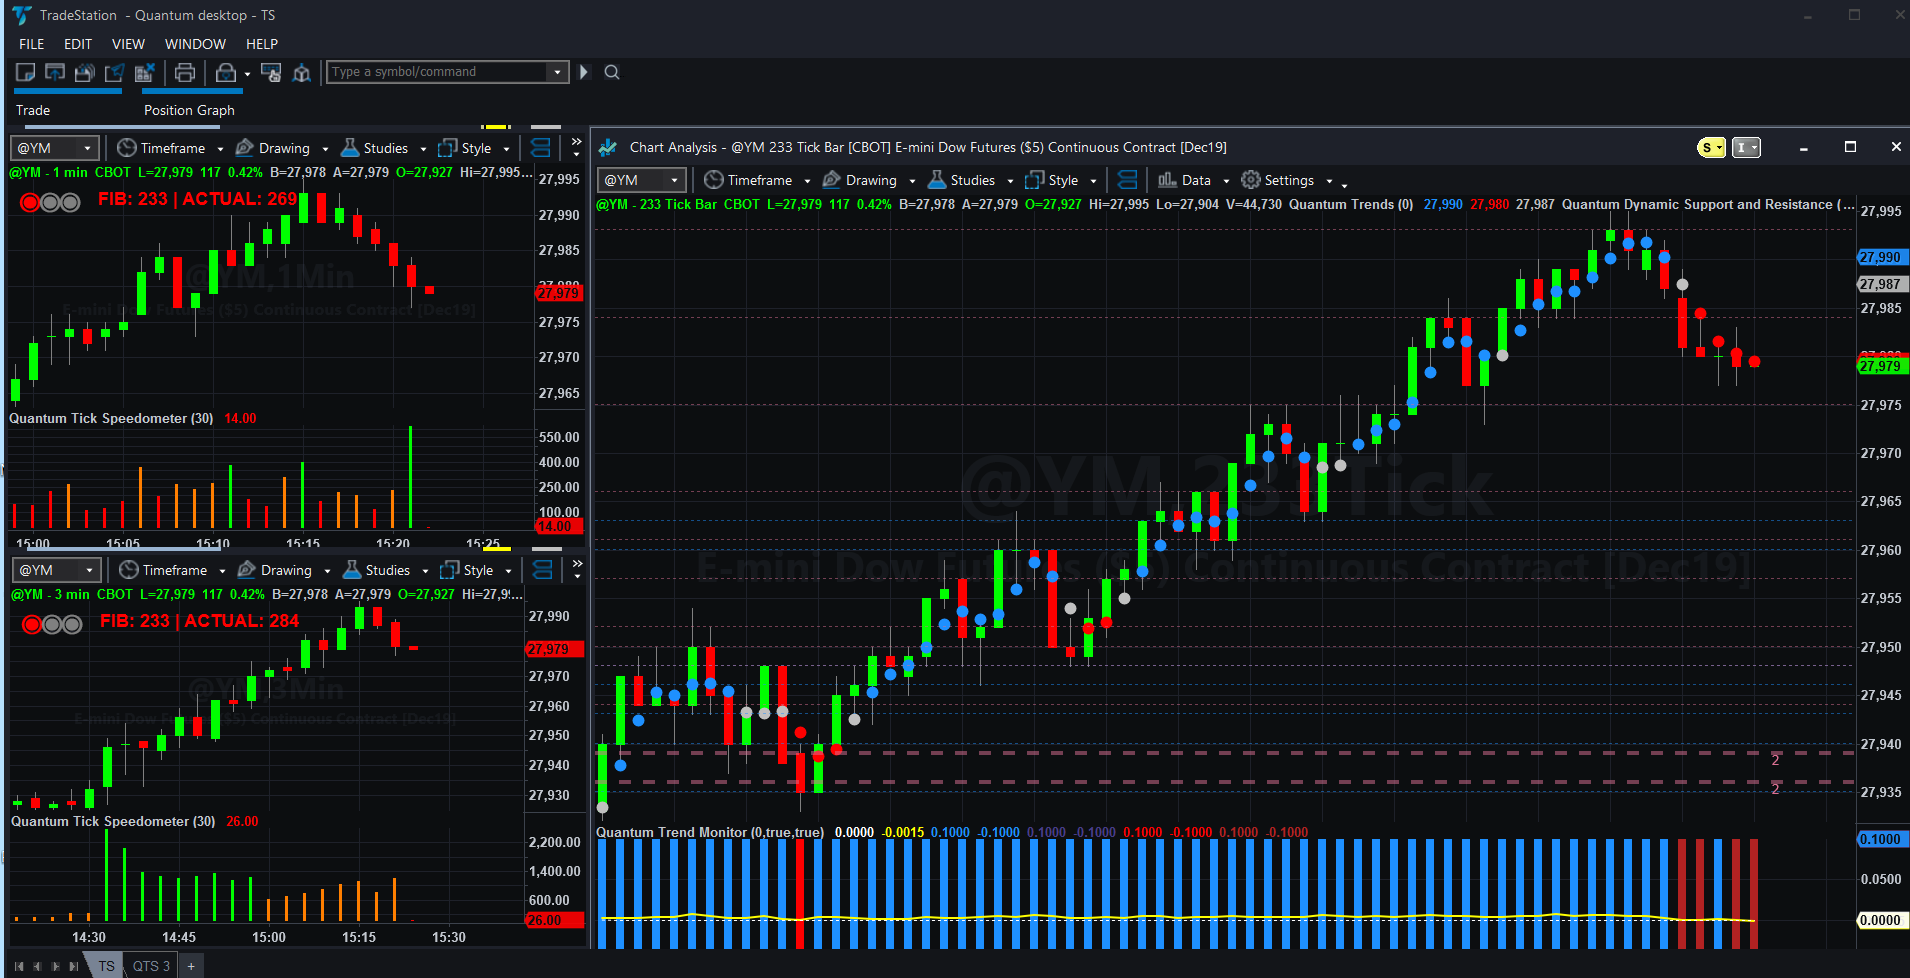Click Timeframe clock icon in 3 min chart
Image resolution: width=1910 pixels, height=978 pixels.
tap(129, 570)
